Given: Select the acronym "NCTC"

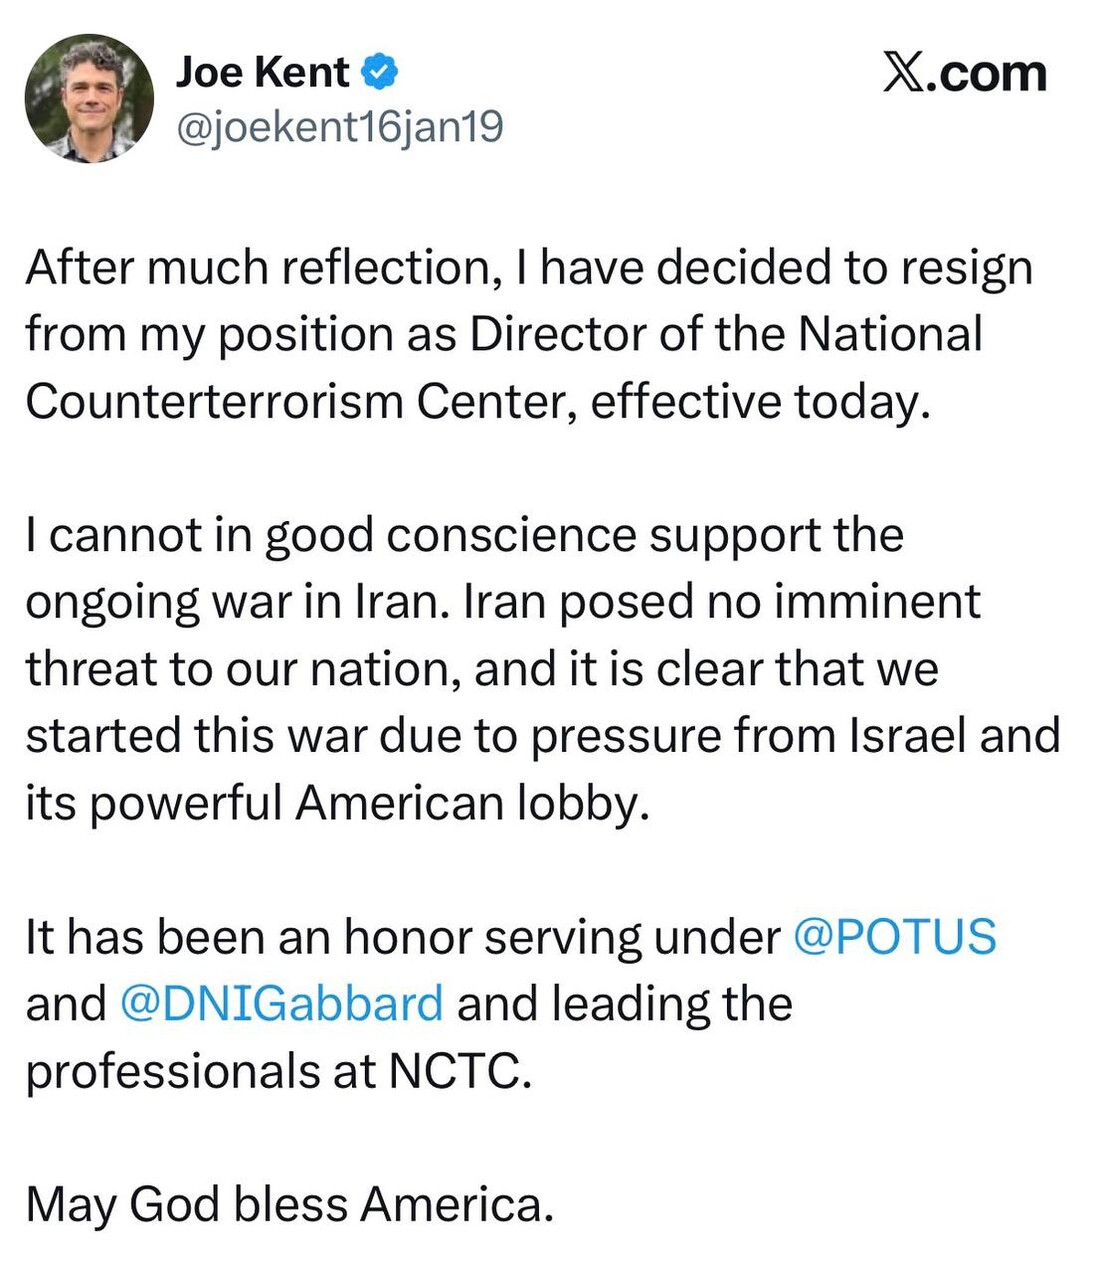Looking at the screenshot, I should pos(454,1070).
